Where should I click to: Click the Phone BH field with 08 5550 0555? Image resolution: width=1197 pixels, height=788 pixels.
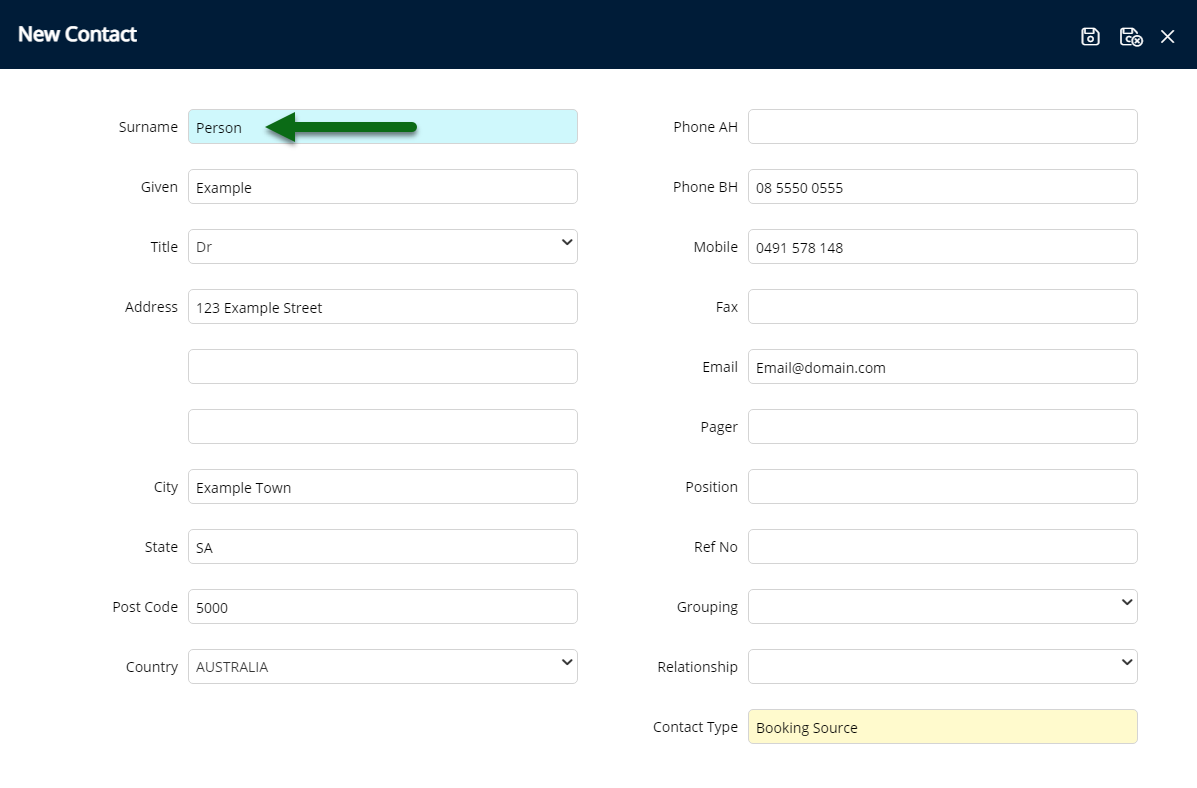click(943, 187)
